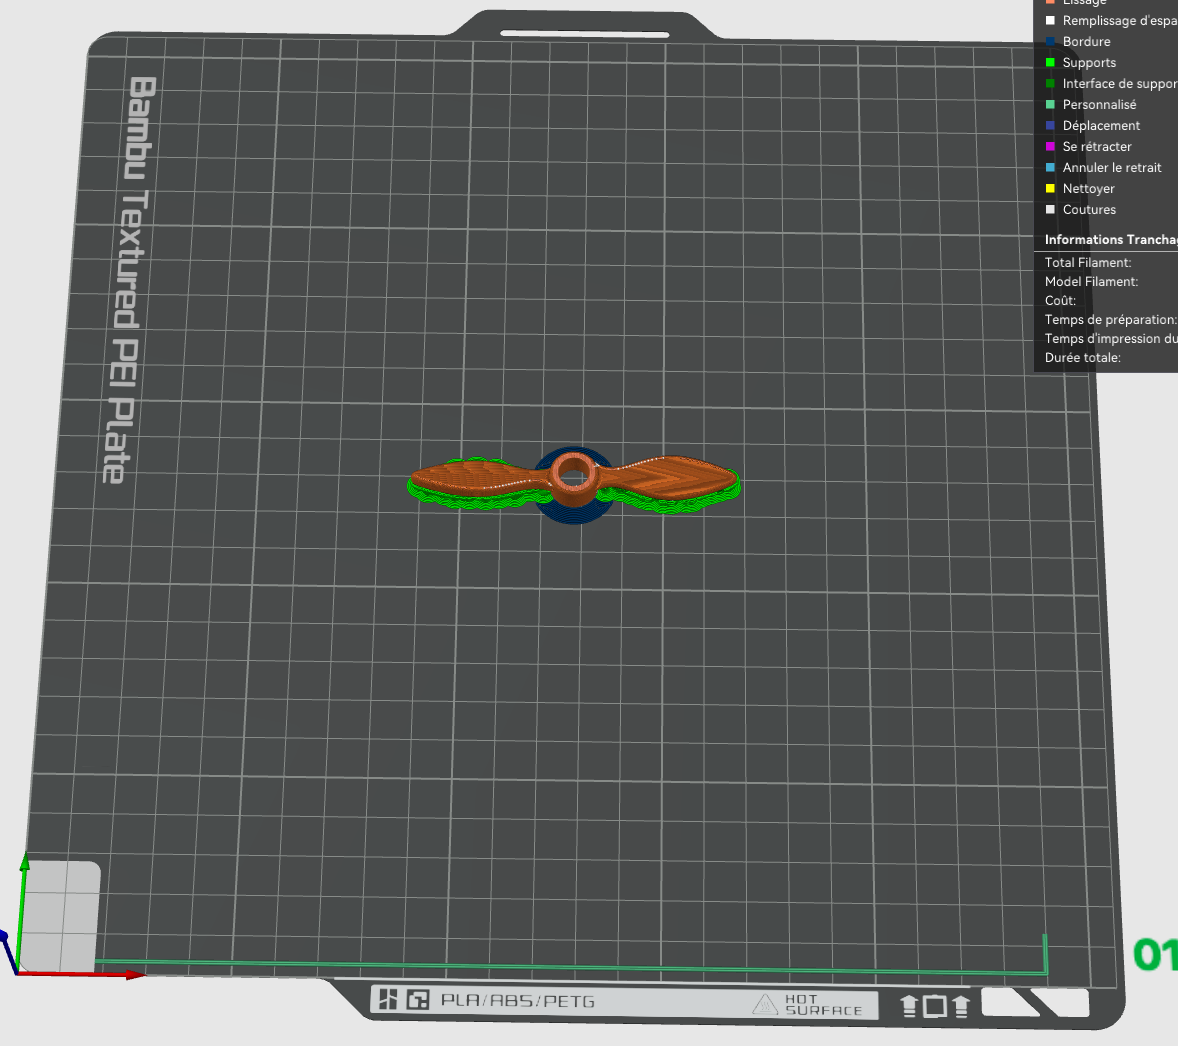Click the bright green Supports color swatch

[1050, 62]
